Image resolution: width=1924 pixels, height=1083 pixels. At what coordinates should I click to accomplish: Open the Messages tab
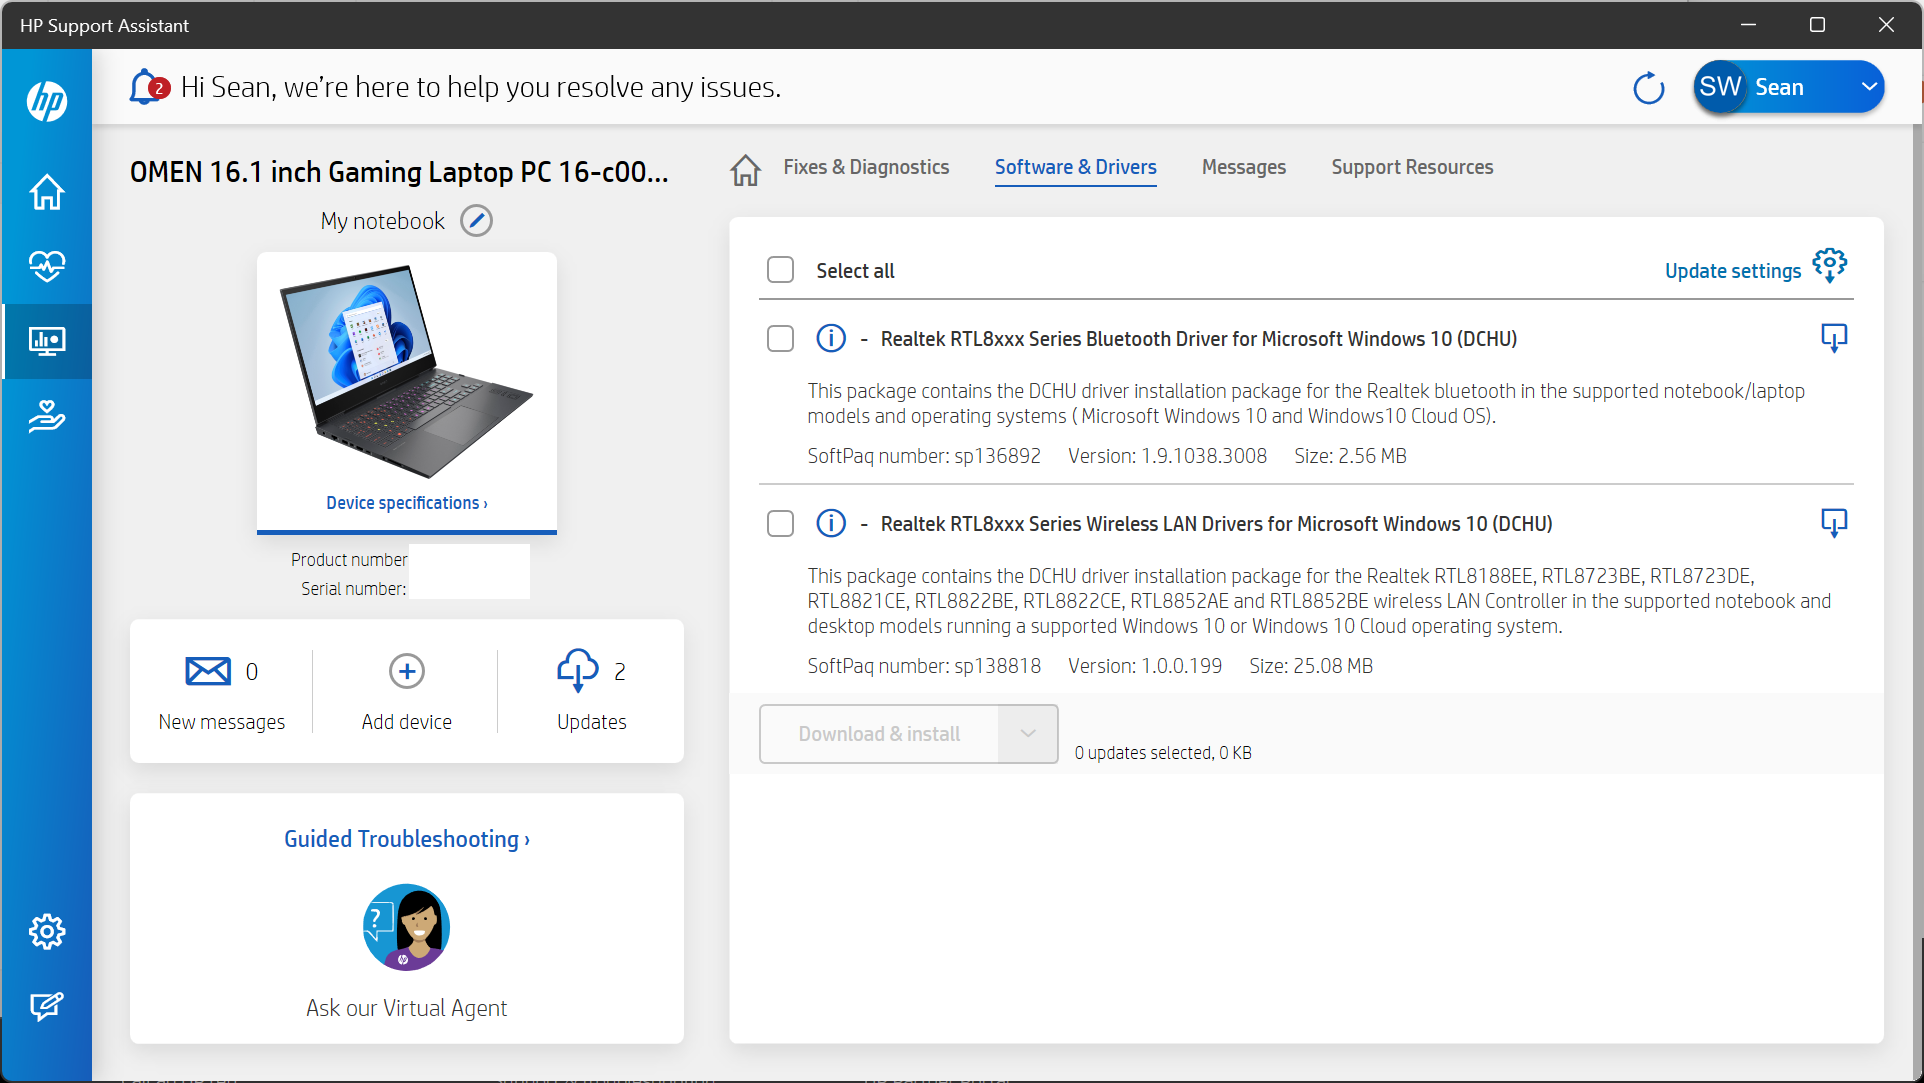(1243, 167)
